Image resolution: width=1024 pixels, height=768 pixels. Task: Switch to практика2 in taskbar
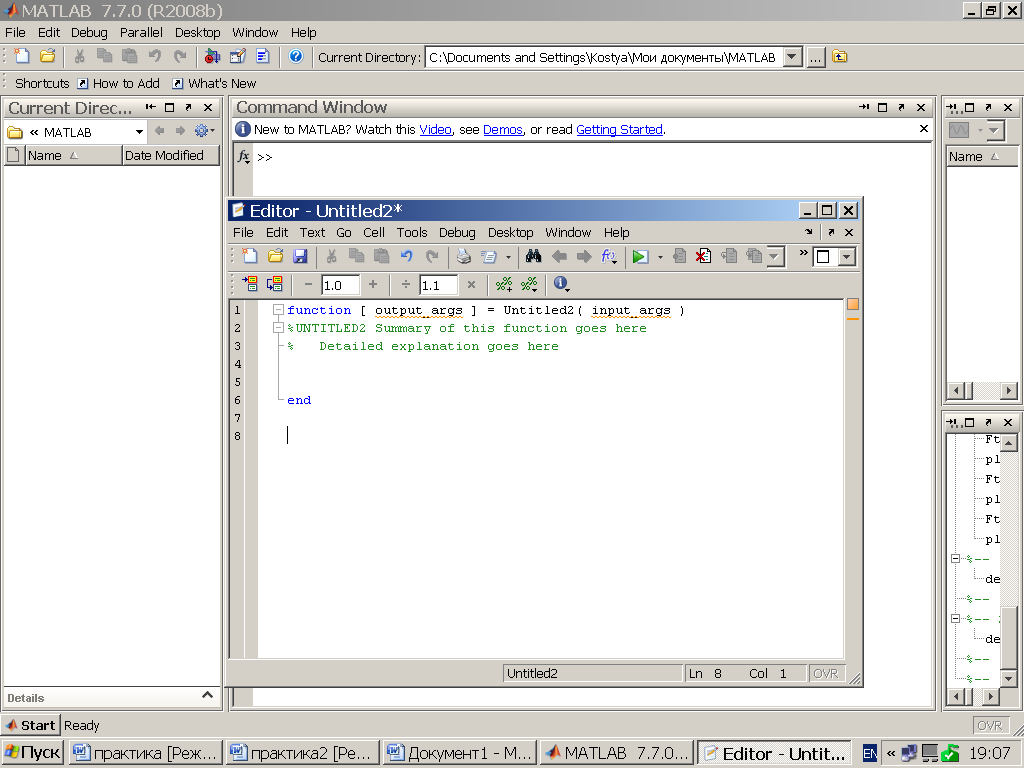pos(303,753)
